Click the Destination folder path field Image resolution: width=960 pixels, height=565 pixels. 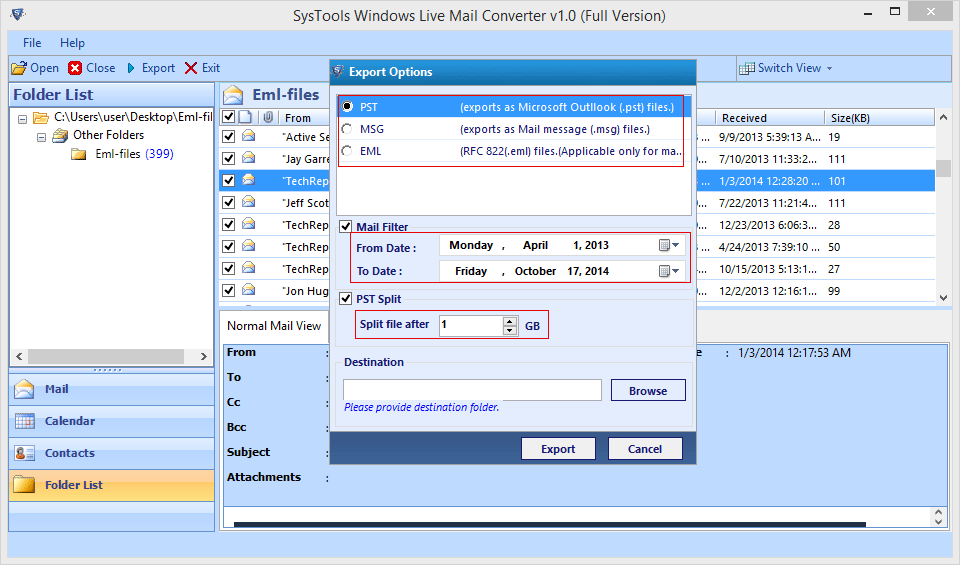[472, 390]
